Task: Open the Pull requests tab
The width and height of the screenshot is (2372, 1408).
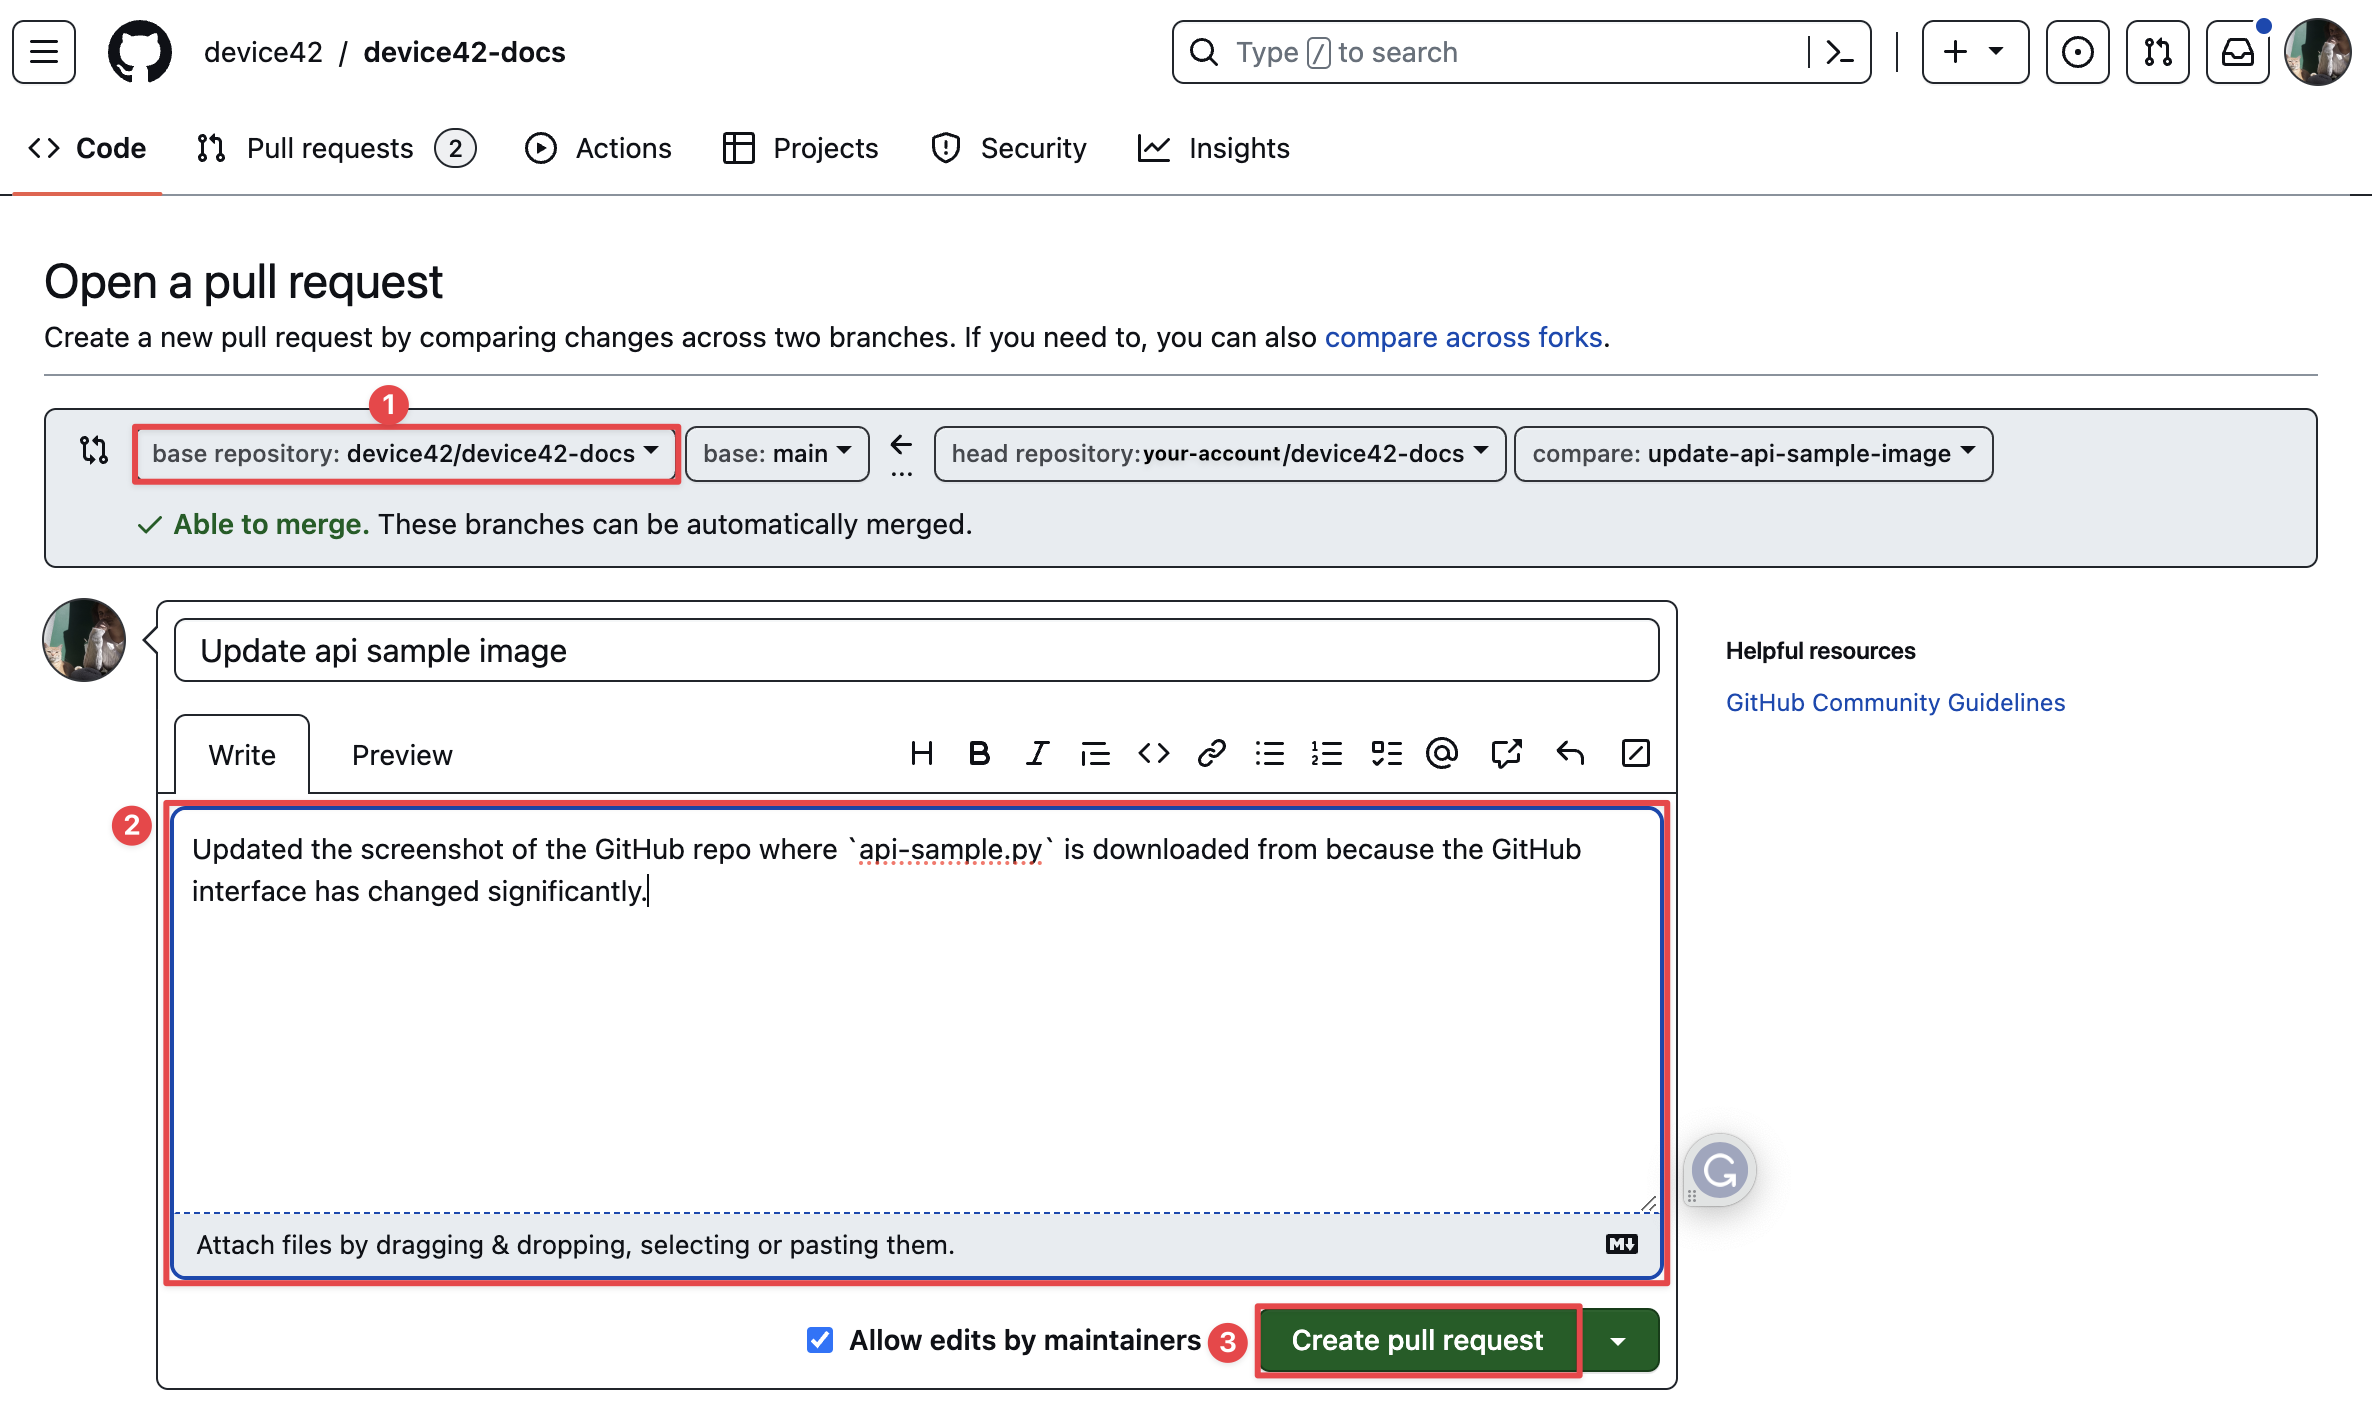Action: pyautogui.click(x=330, y=148)
